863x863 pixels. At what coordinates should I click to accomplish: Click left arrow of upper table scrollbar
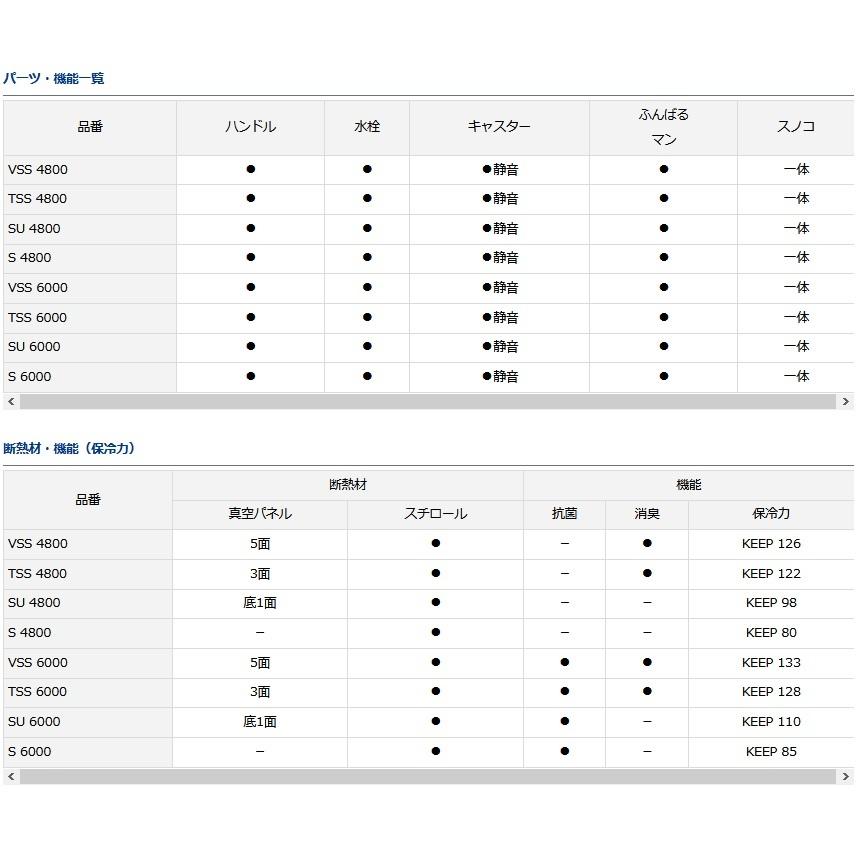[11, 402]
